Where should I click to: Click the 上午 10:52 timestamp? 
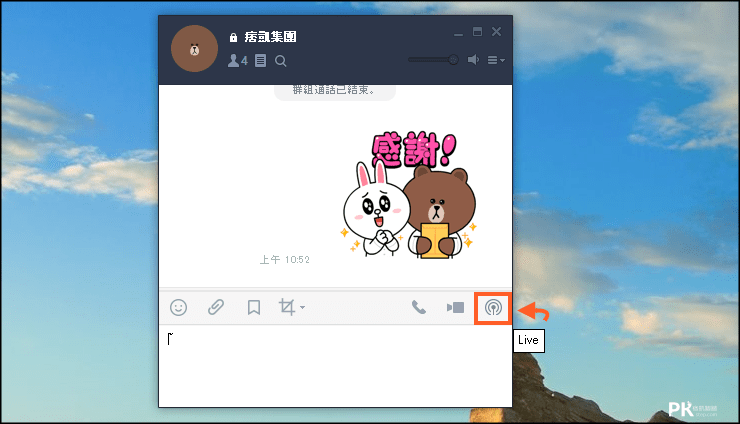pyautogui.click(x=285, y=260)
